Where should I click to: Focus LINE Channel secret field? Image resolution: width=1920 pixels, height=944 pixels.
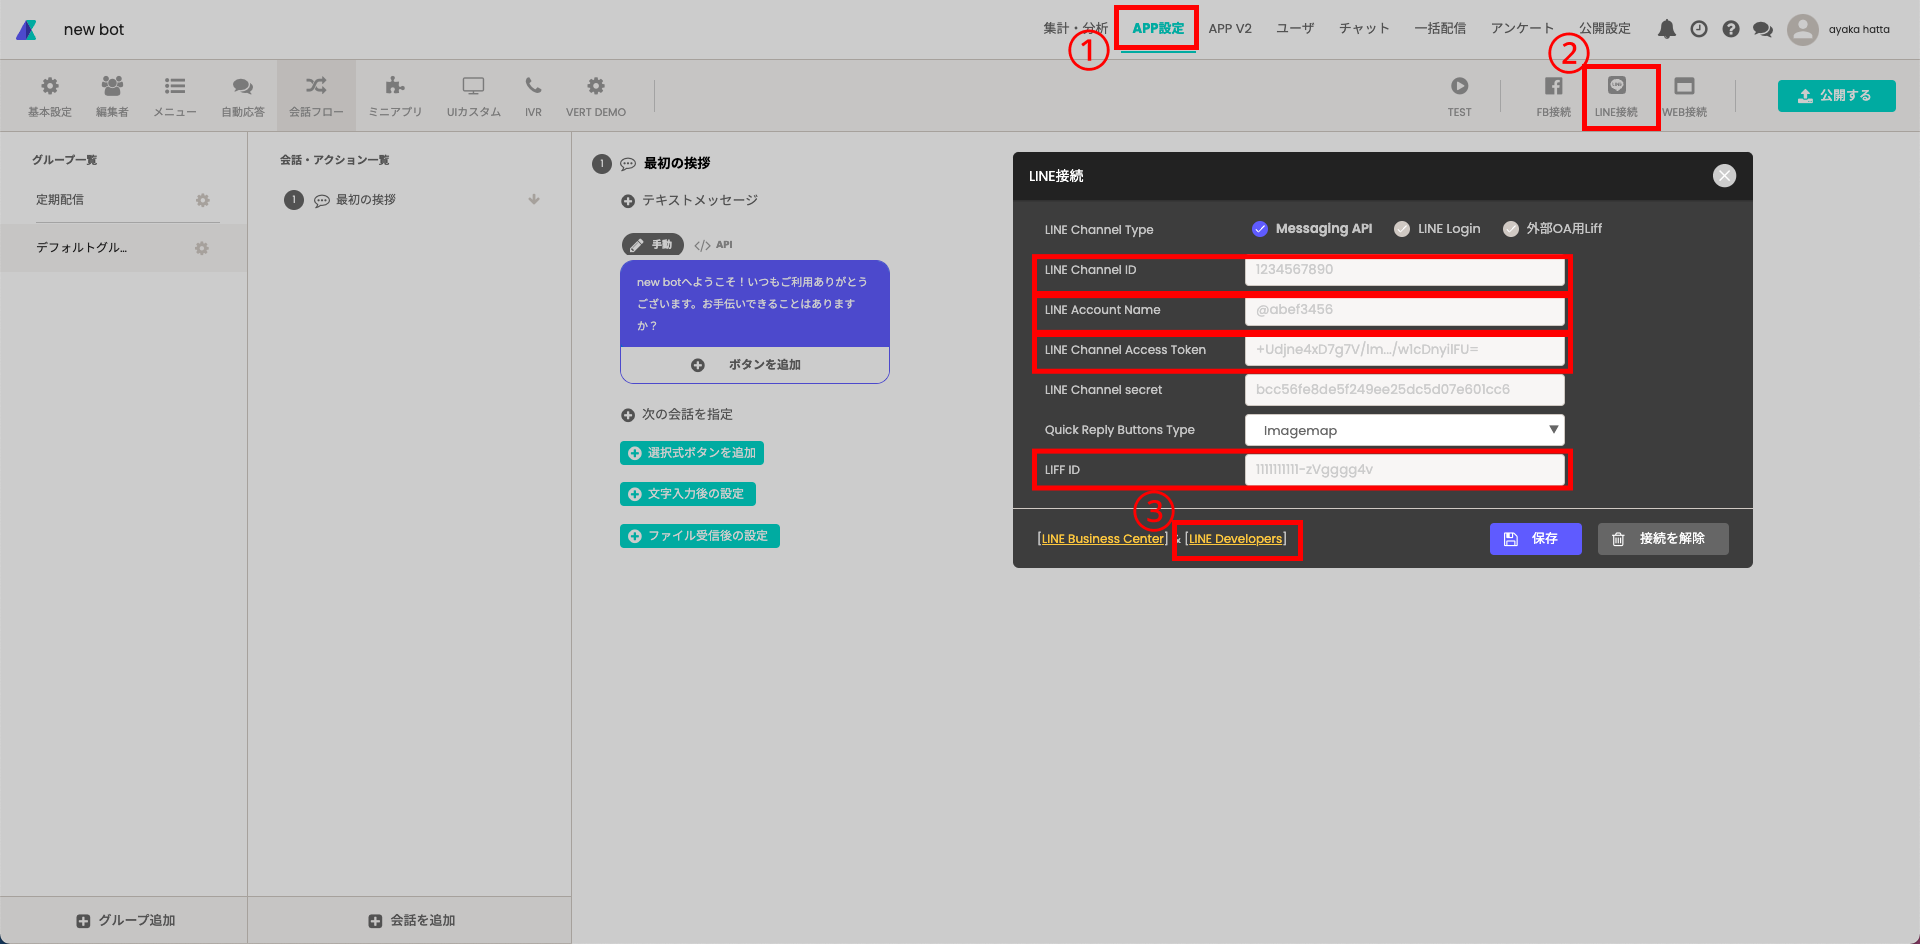(x=1405, y=390)
